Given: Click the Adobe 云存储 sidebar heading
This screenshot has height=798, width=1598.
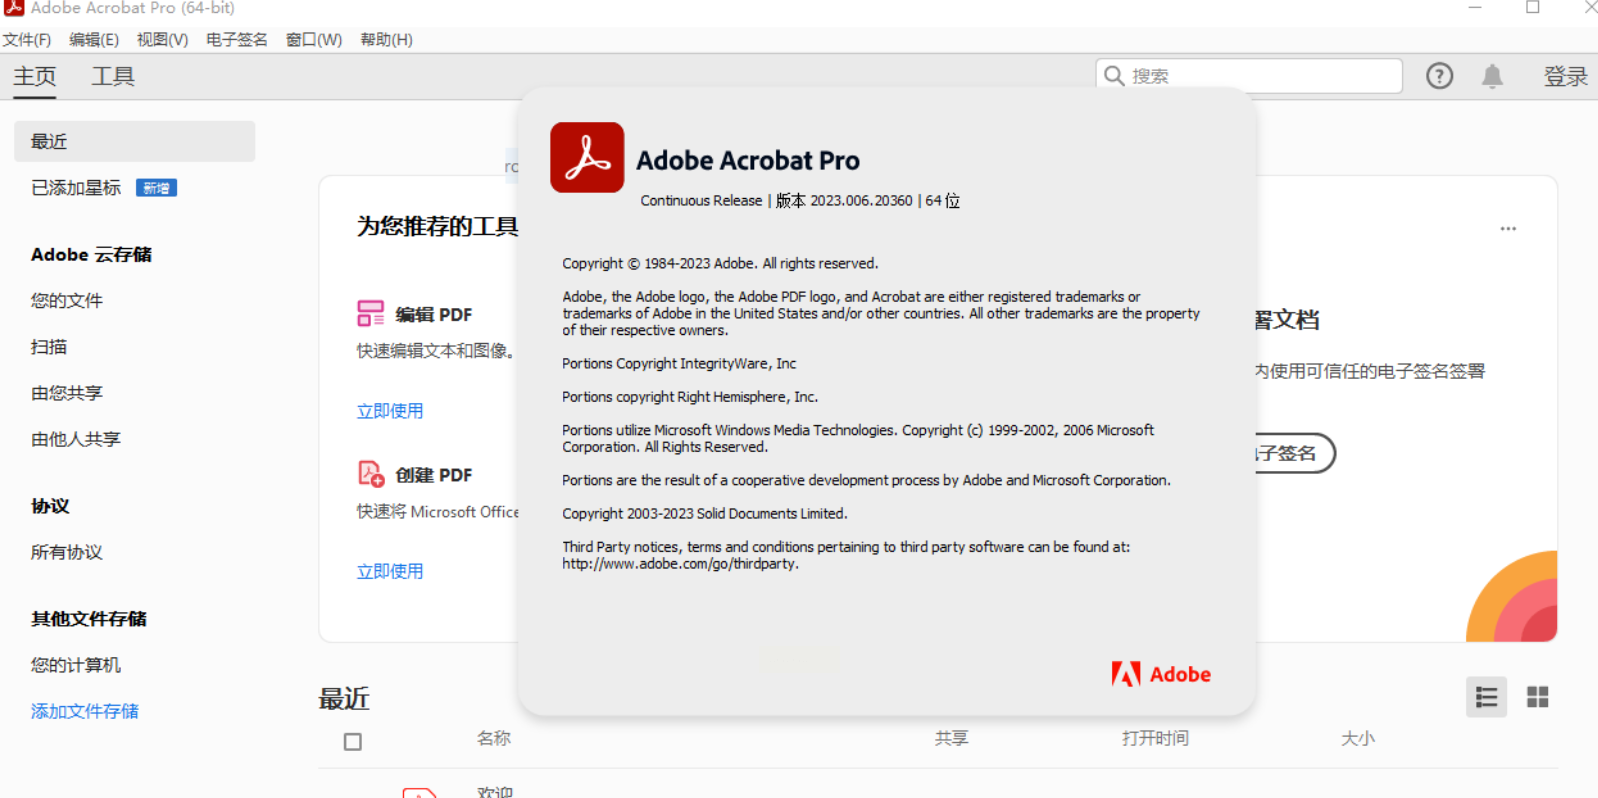Looking at the screenshot, I should pyautogui.click(x=91, y=255).
